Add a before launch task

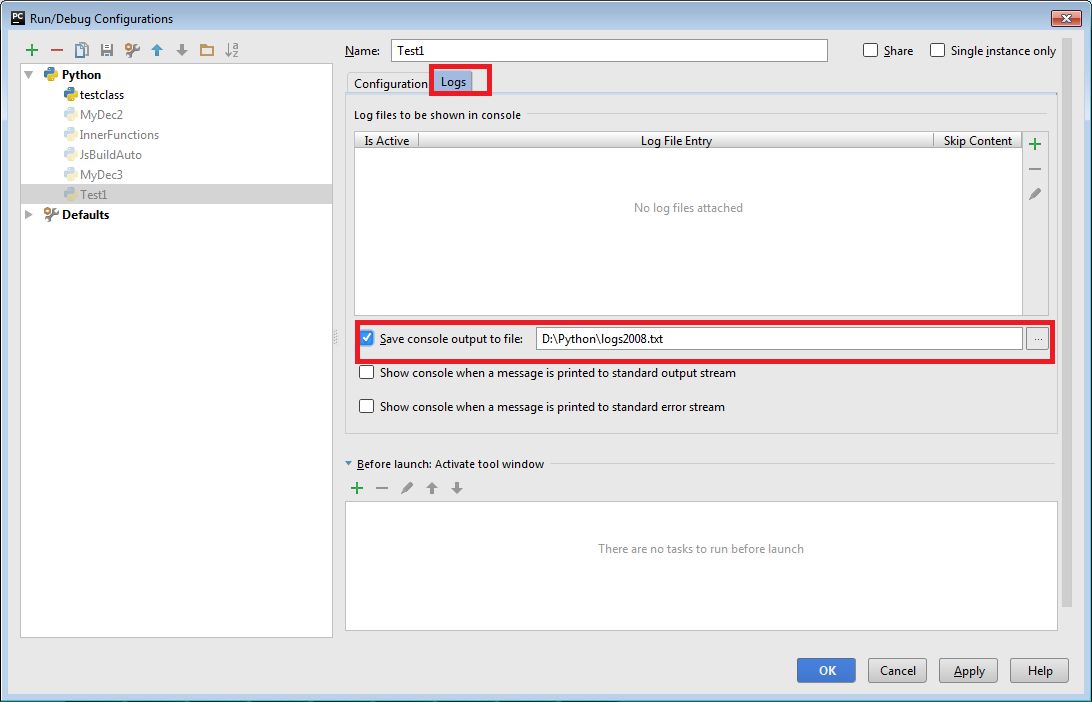click(x=357, y=488)
